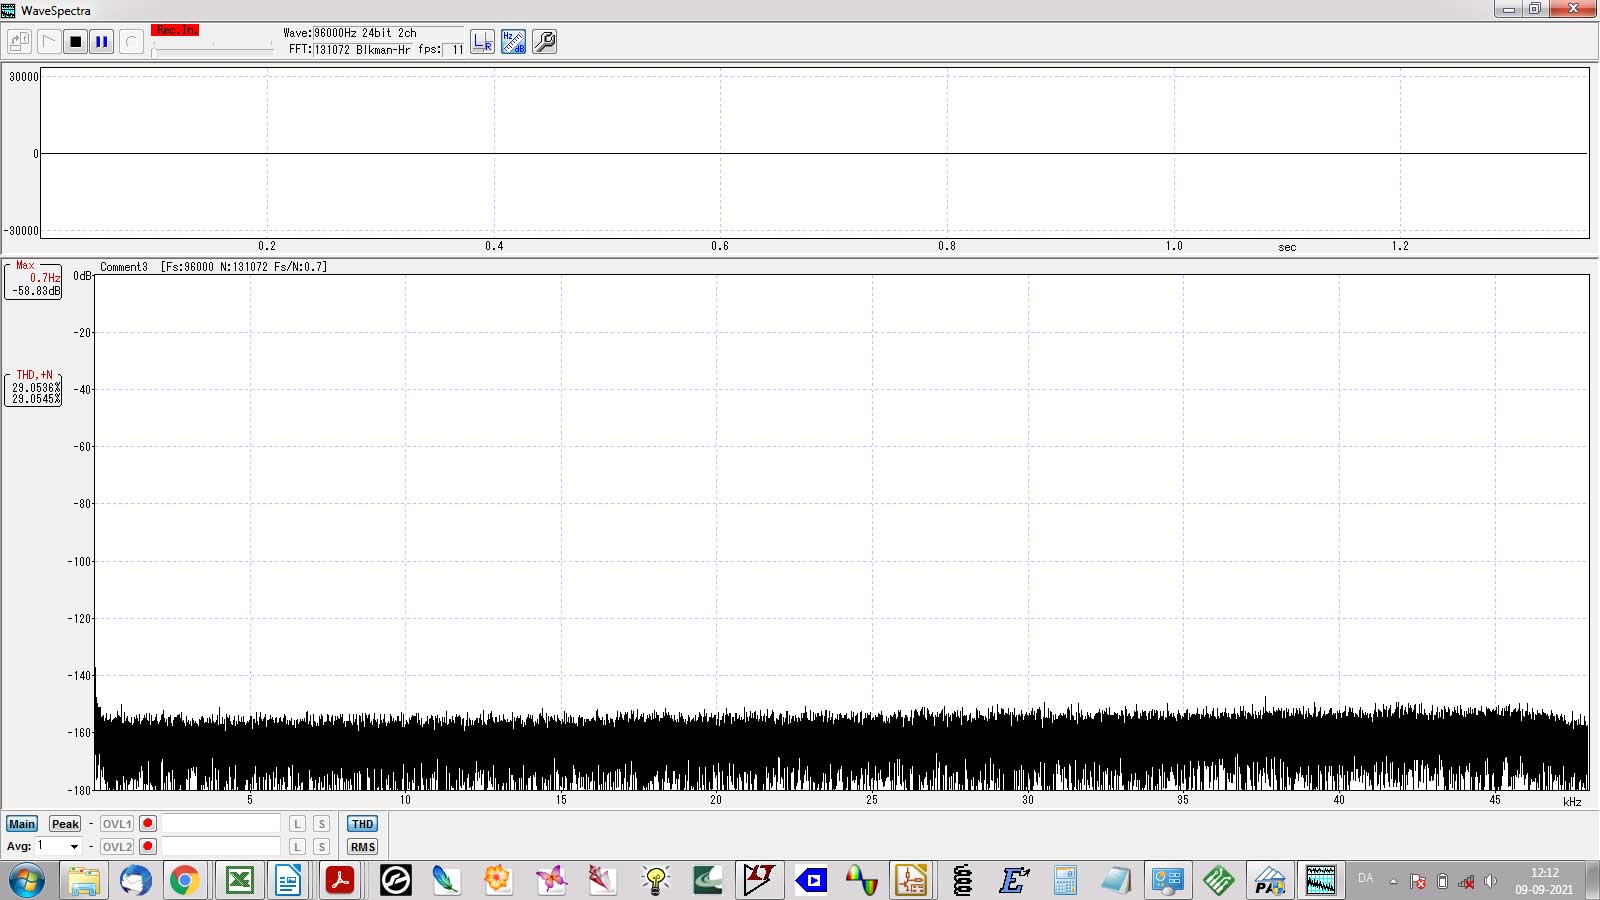The height and width of the screenshot is (900, 1600).
Task: Open the Avg count dropdown
Action: tap(74, 847)
